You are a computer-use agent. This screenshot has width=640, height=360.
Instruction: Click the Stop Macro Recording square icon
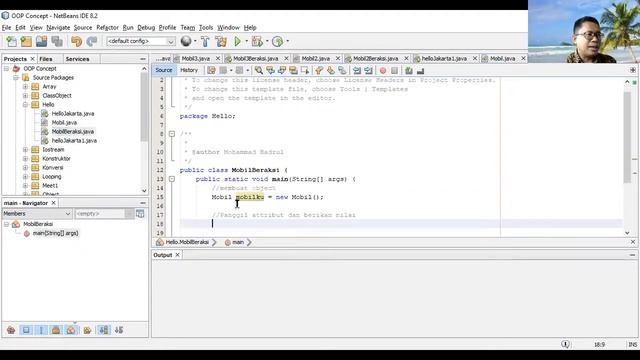click(394, 70)
